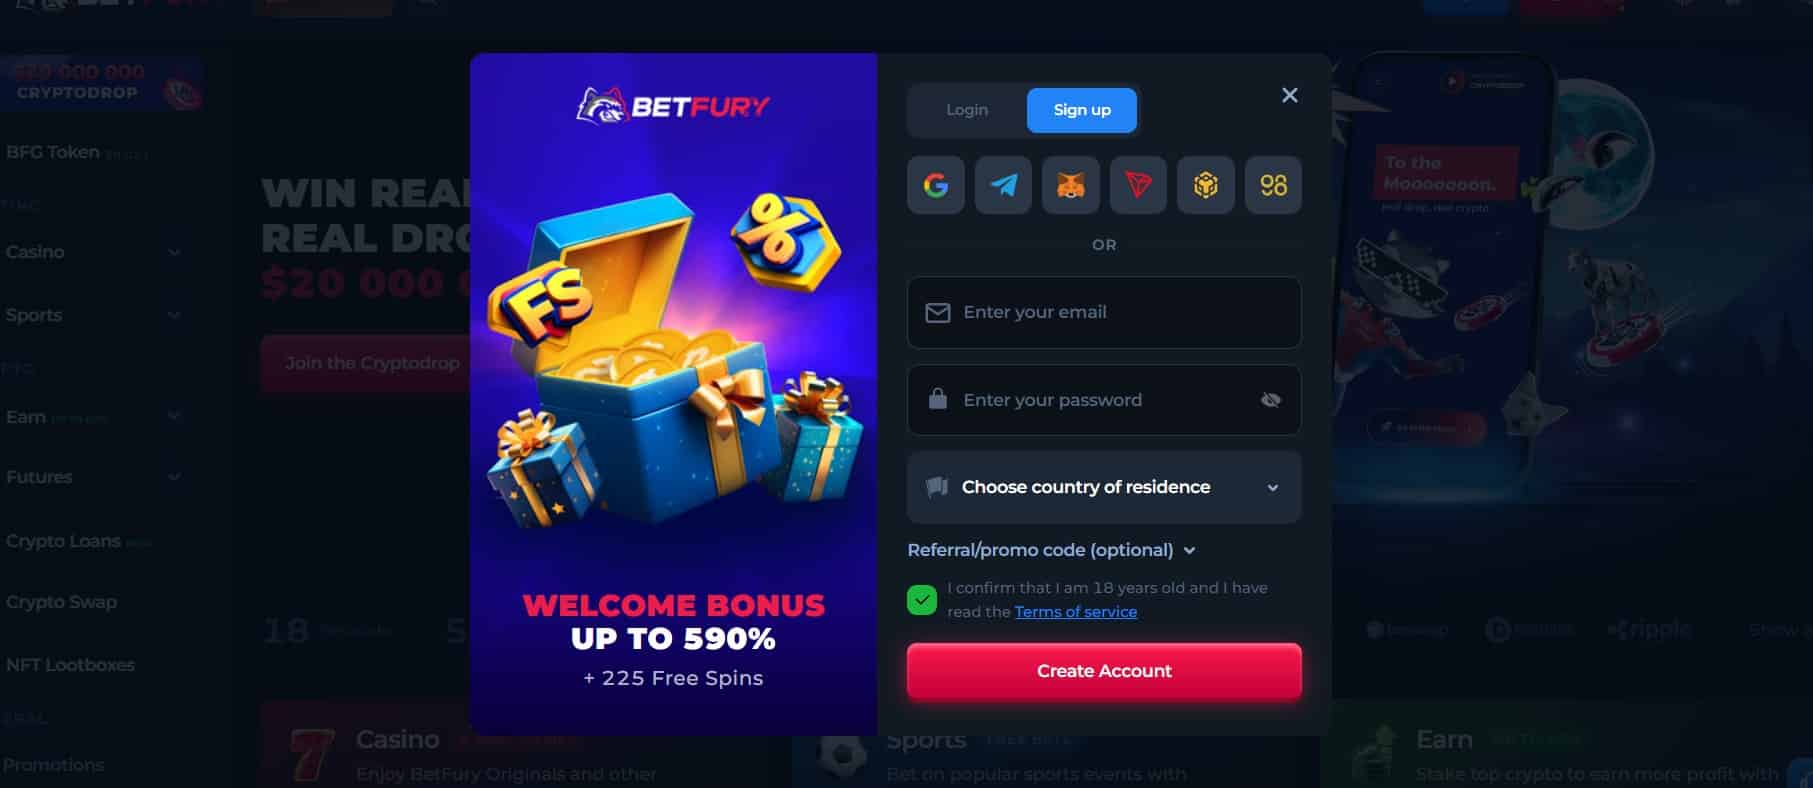Image resolution: width=1813 pixels, height=788 pixels.
Task: Expand the Sports sidebar section
Action: pos(93,315)
